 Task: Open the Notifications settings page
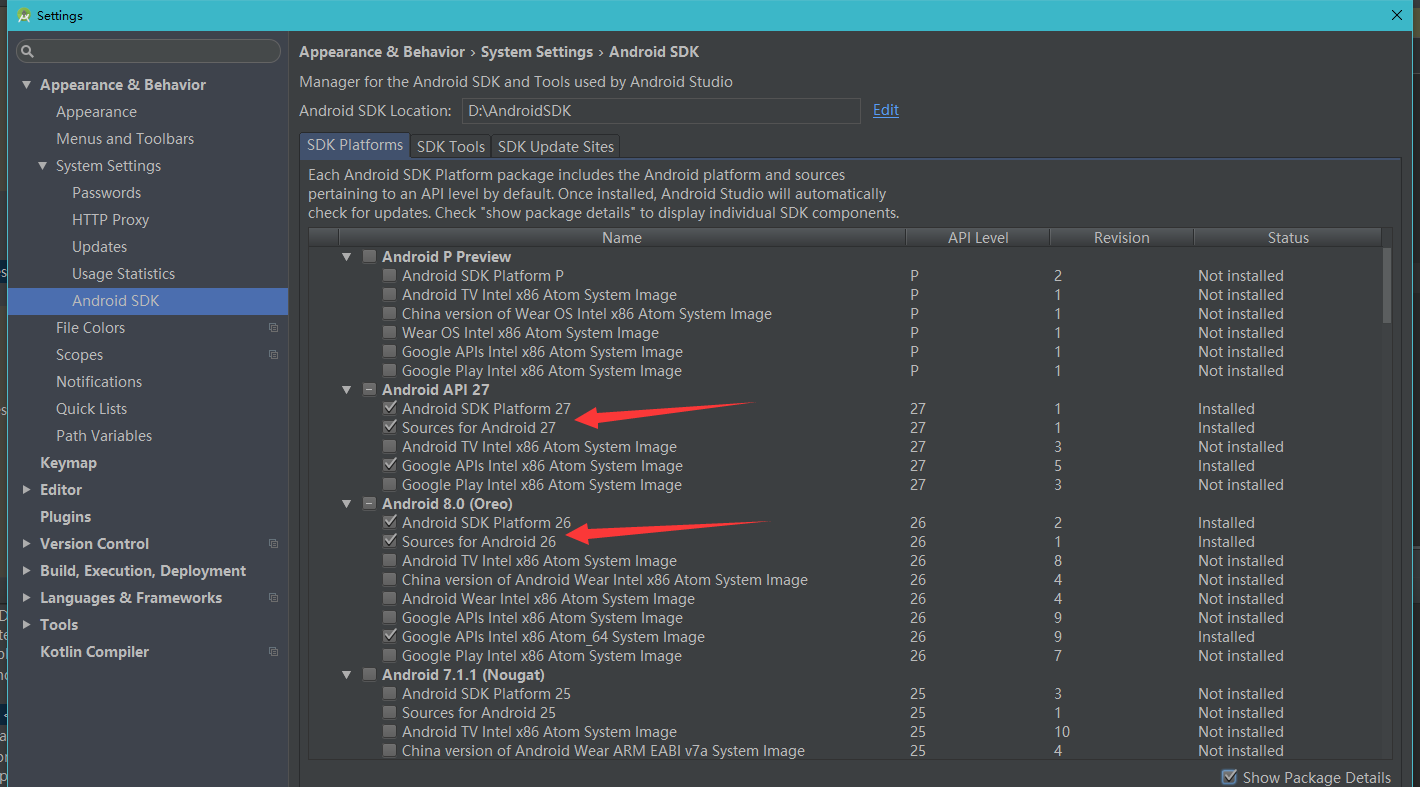pyautogui.click(x=99, y=382)
